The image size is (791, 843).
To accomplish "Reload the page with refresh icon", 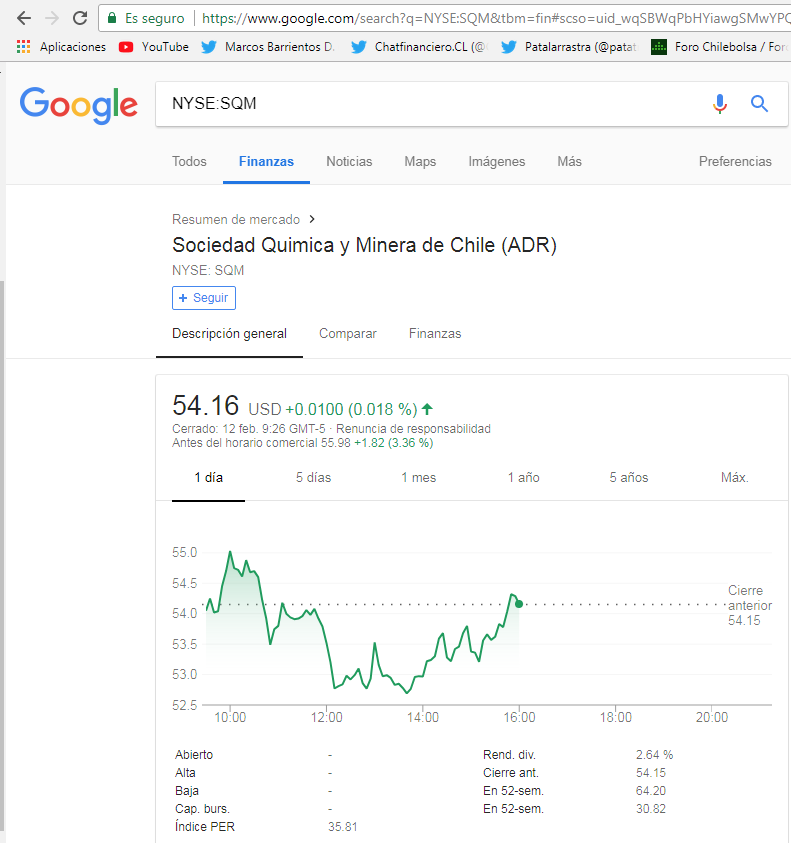I will (80, 18).
